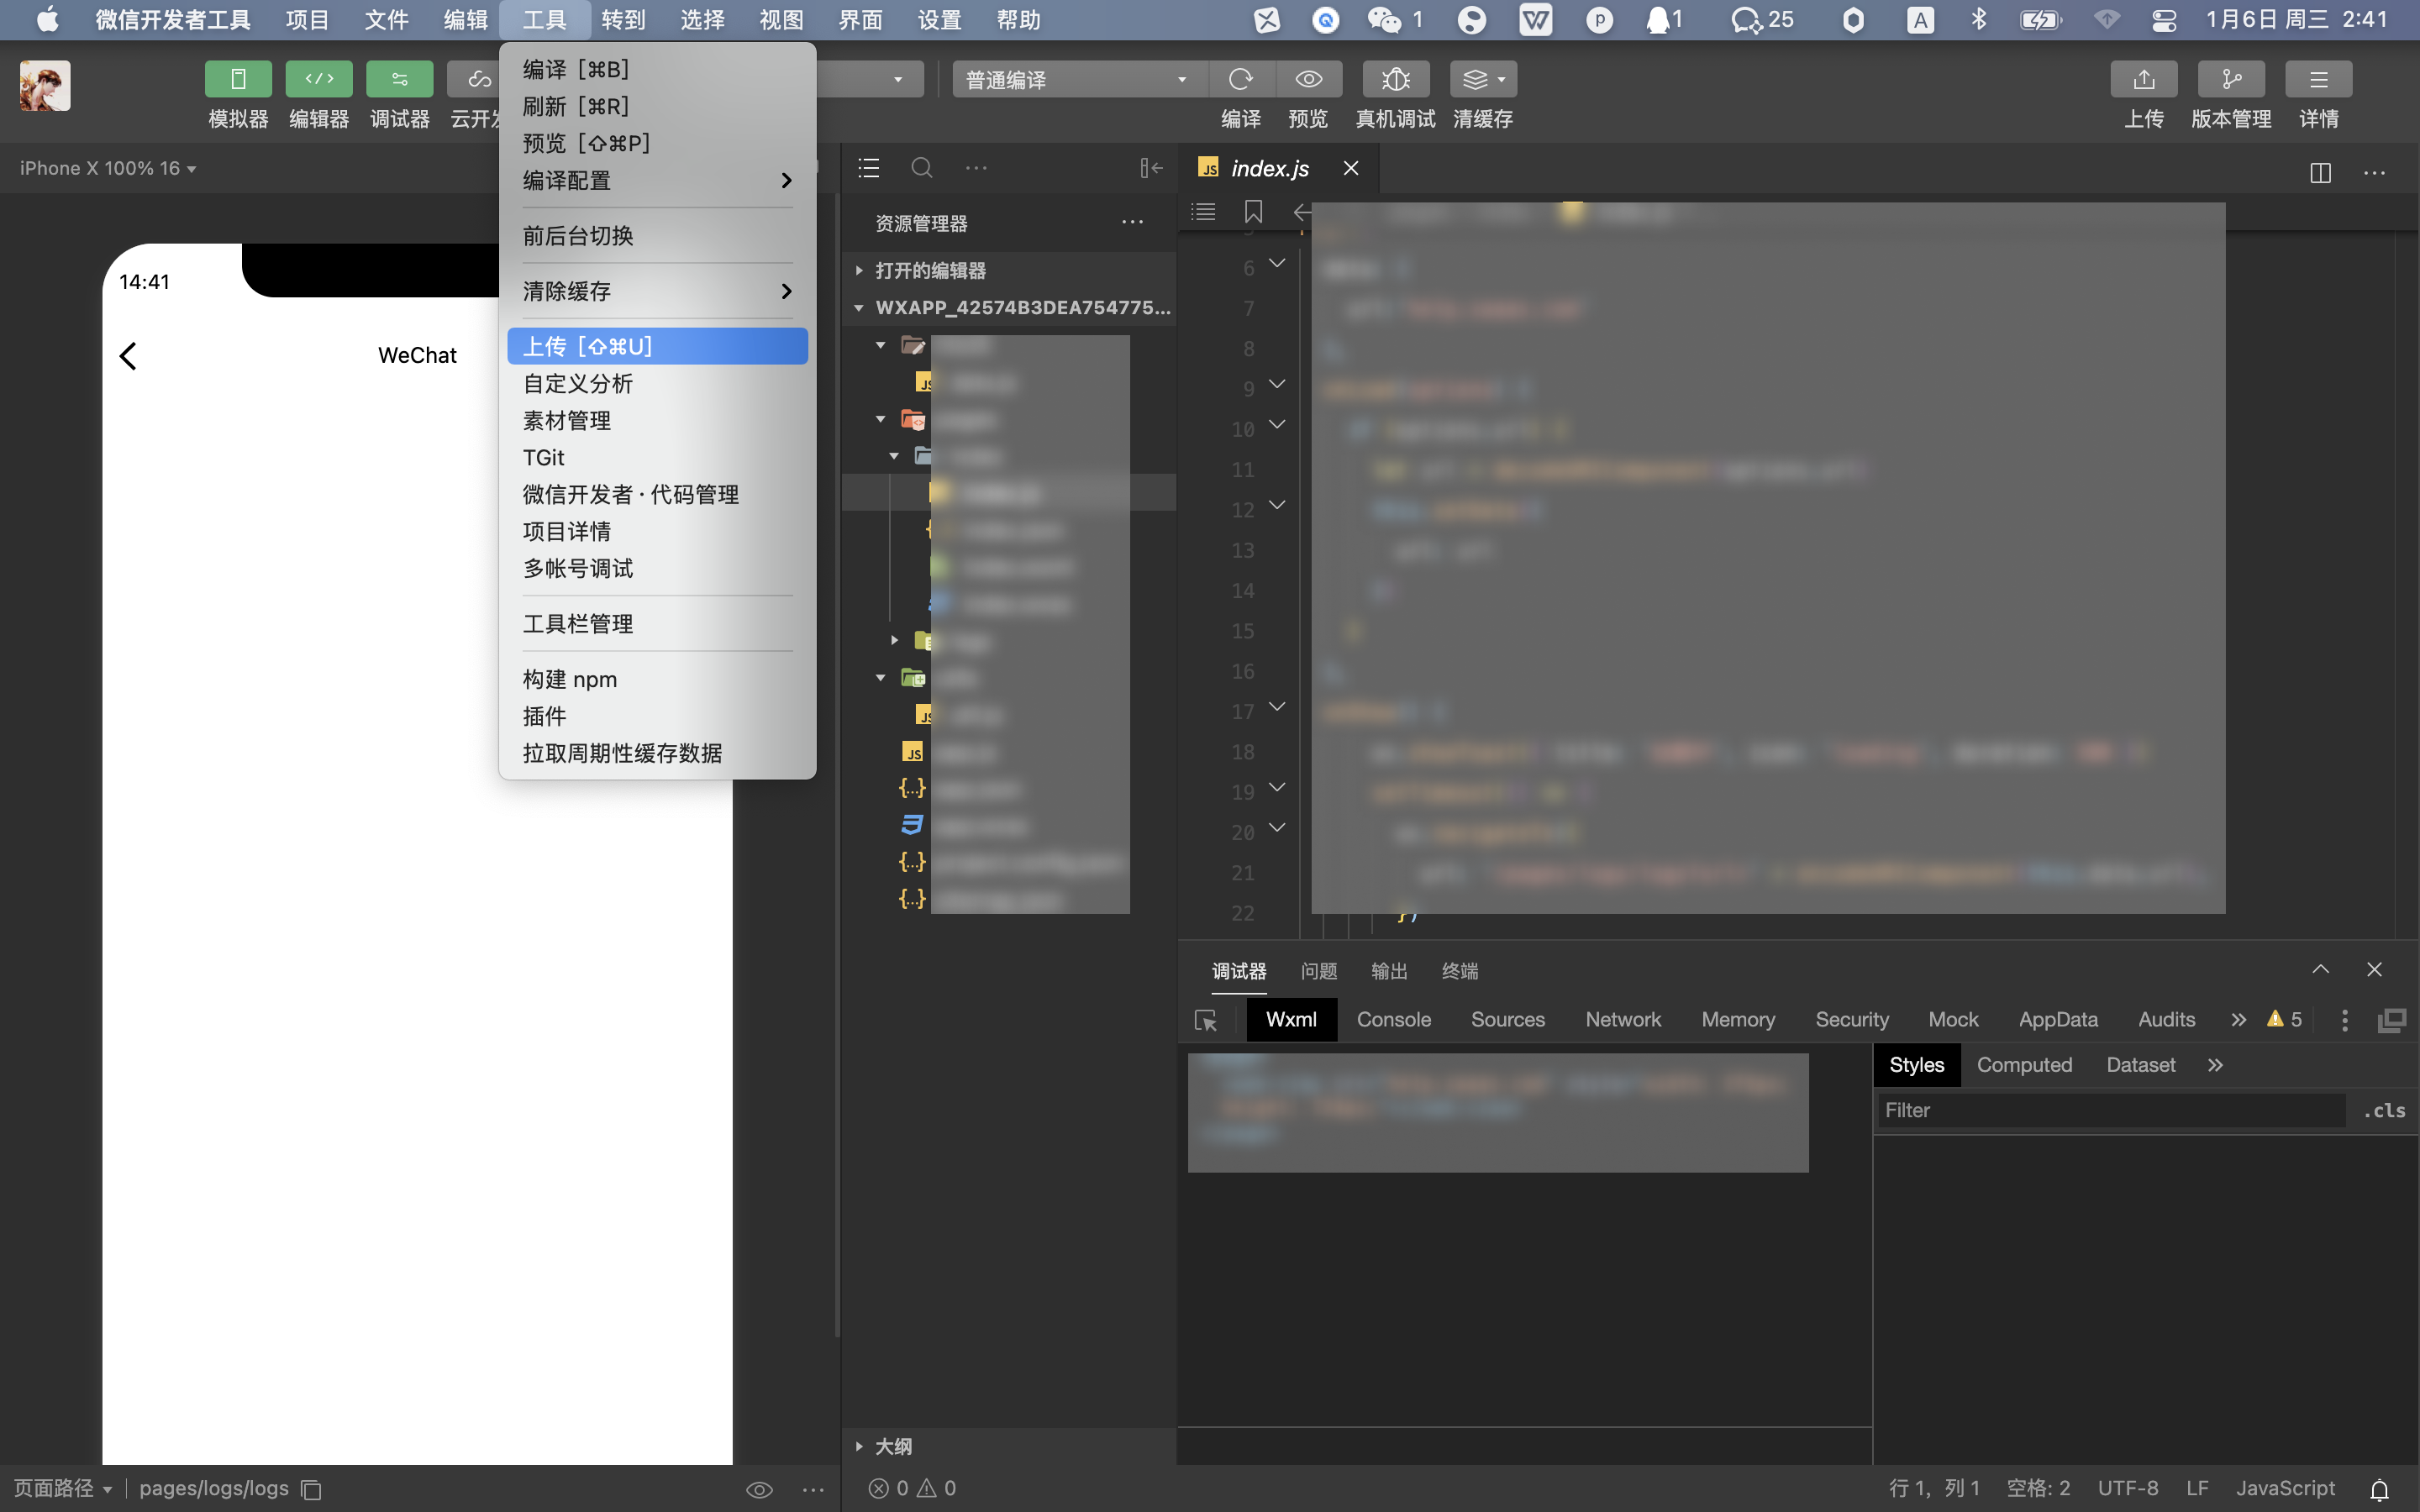Click the preview eye icon (预览)
The width and height of the screenshot is (2420, 1512).
tap(1309, 79)
